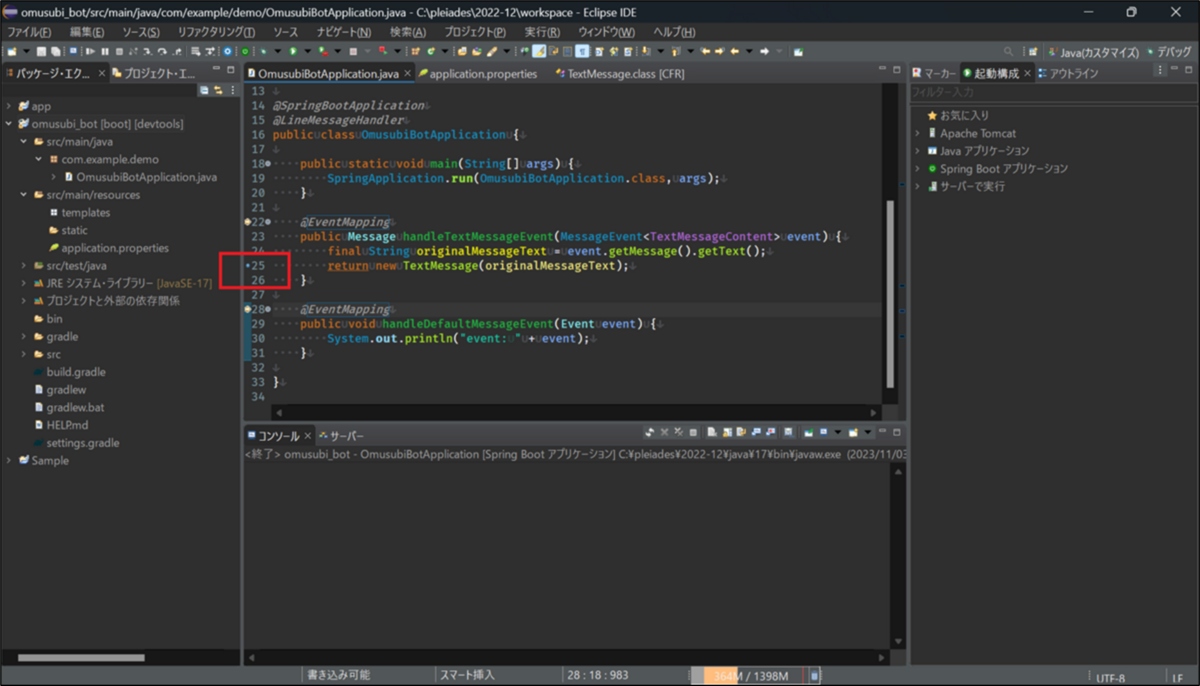This screenshot has width=1200, height=686.
Task: Click the heap memory usage bar
Action: tap(748, 676)
